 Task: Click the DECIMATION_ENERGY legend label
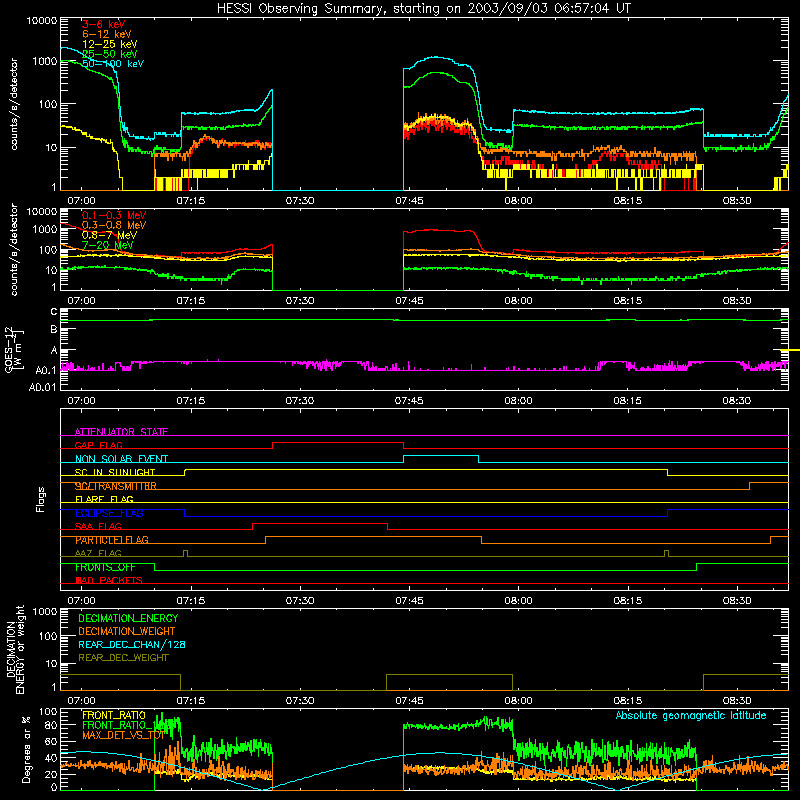pos(128,618)
